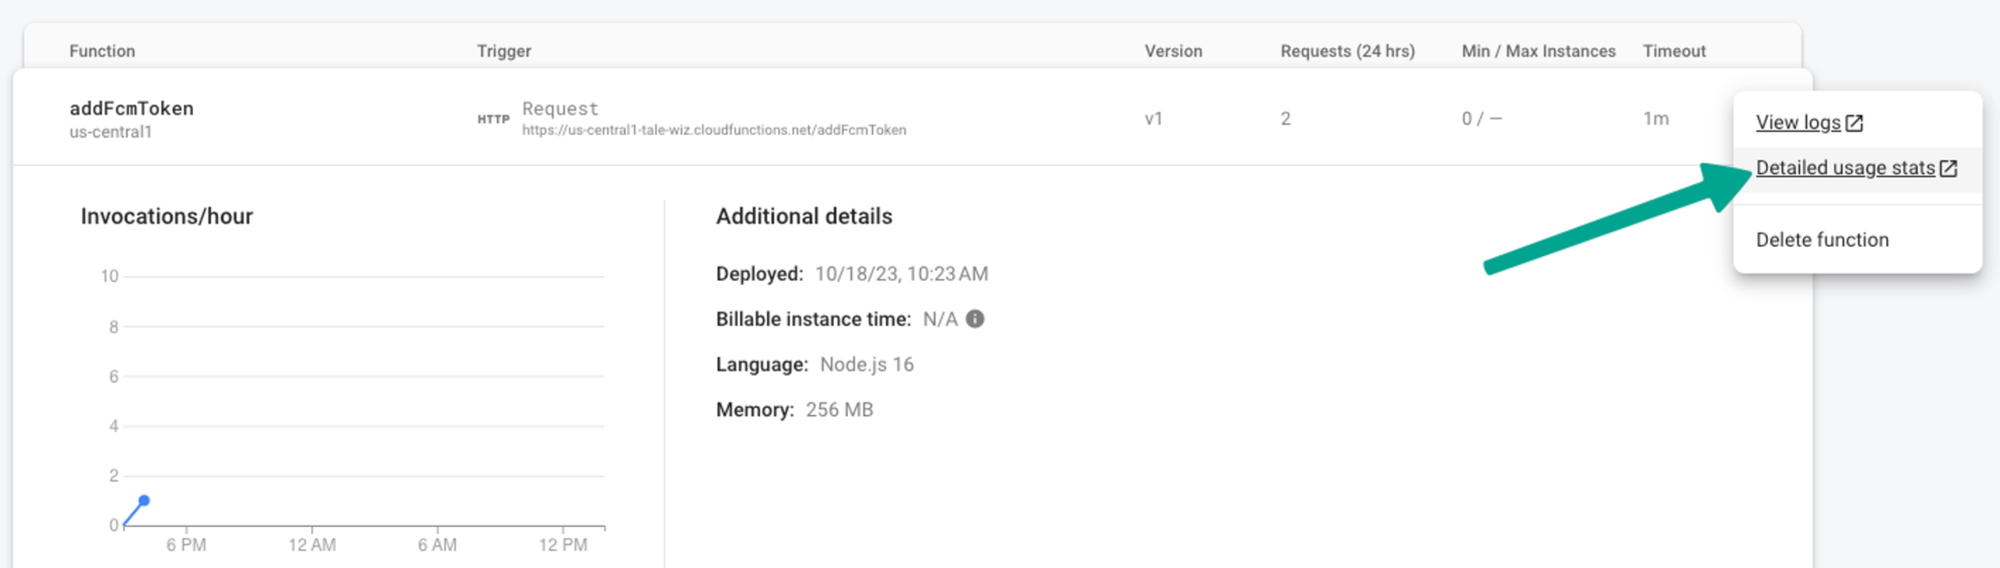Click the blue data point on chart
The width and height of the screenshot is (2000, 568).
pos(144,500)
